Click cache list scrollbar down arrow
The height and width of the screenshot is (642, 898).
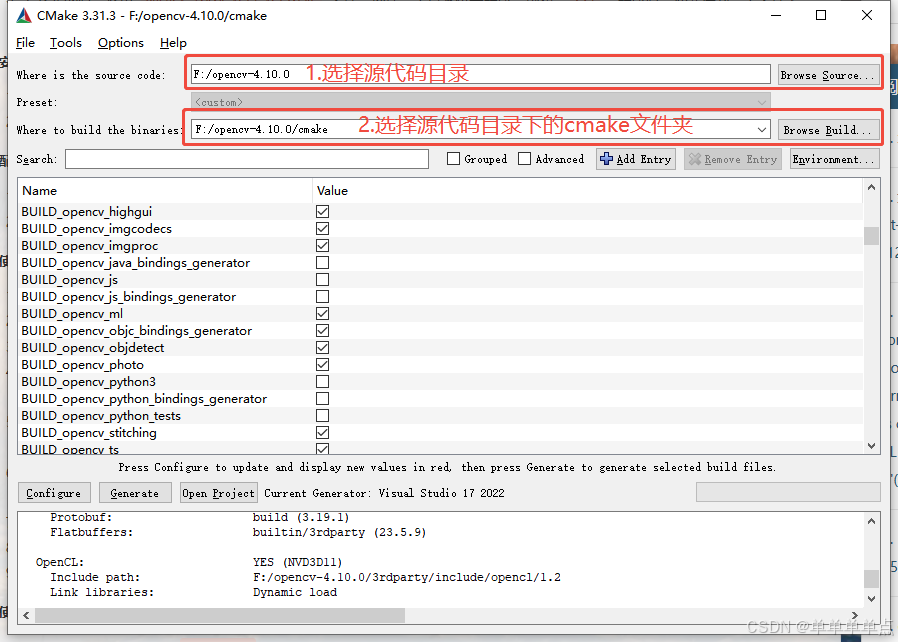coord(871,446)
